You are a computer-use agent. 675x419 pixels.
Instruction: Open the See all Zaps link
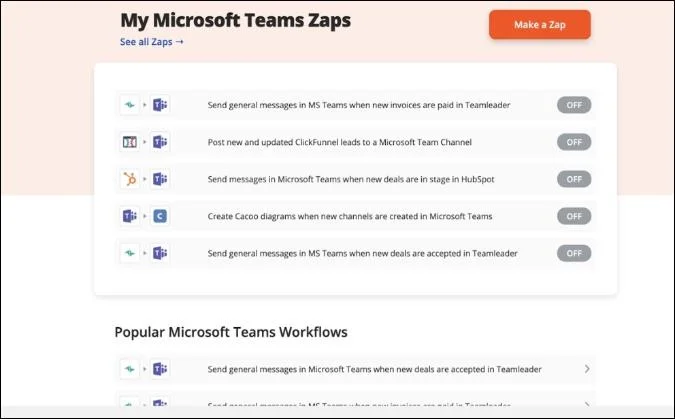(152, 42)
